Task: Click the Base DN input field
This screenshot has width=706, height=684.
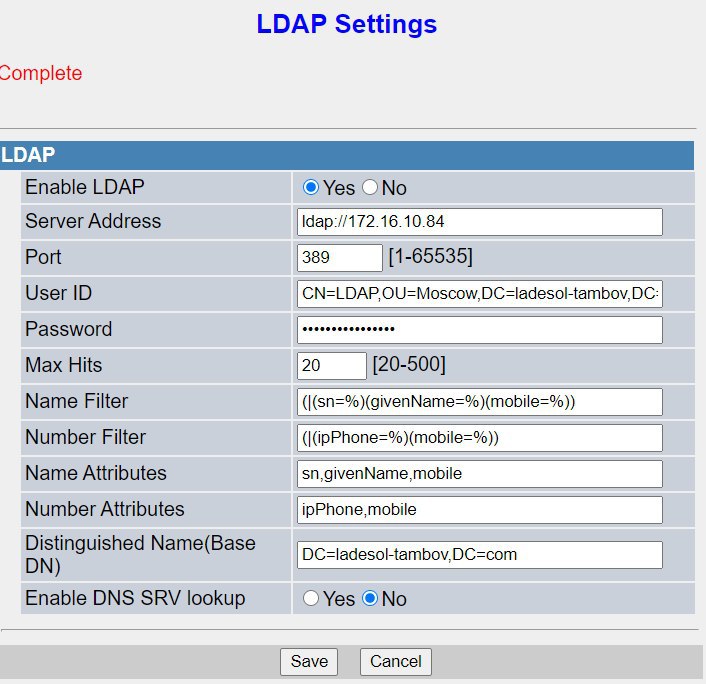Action: click(480, 555)
